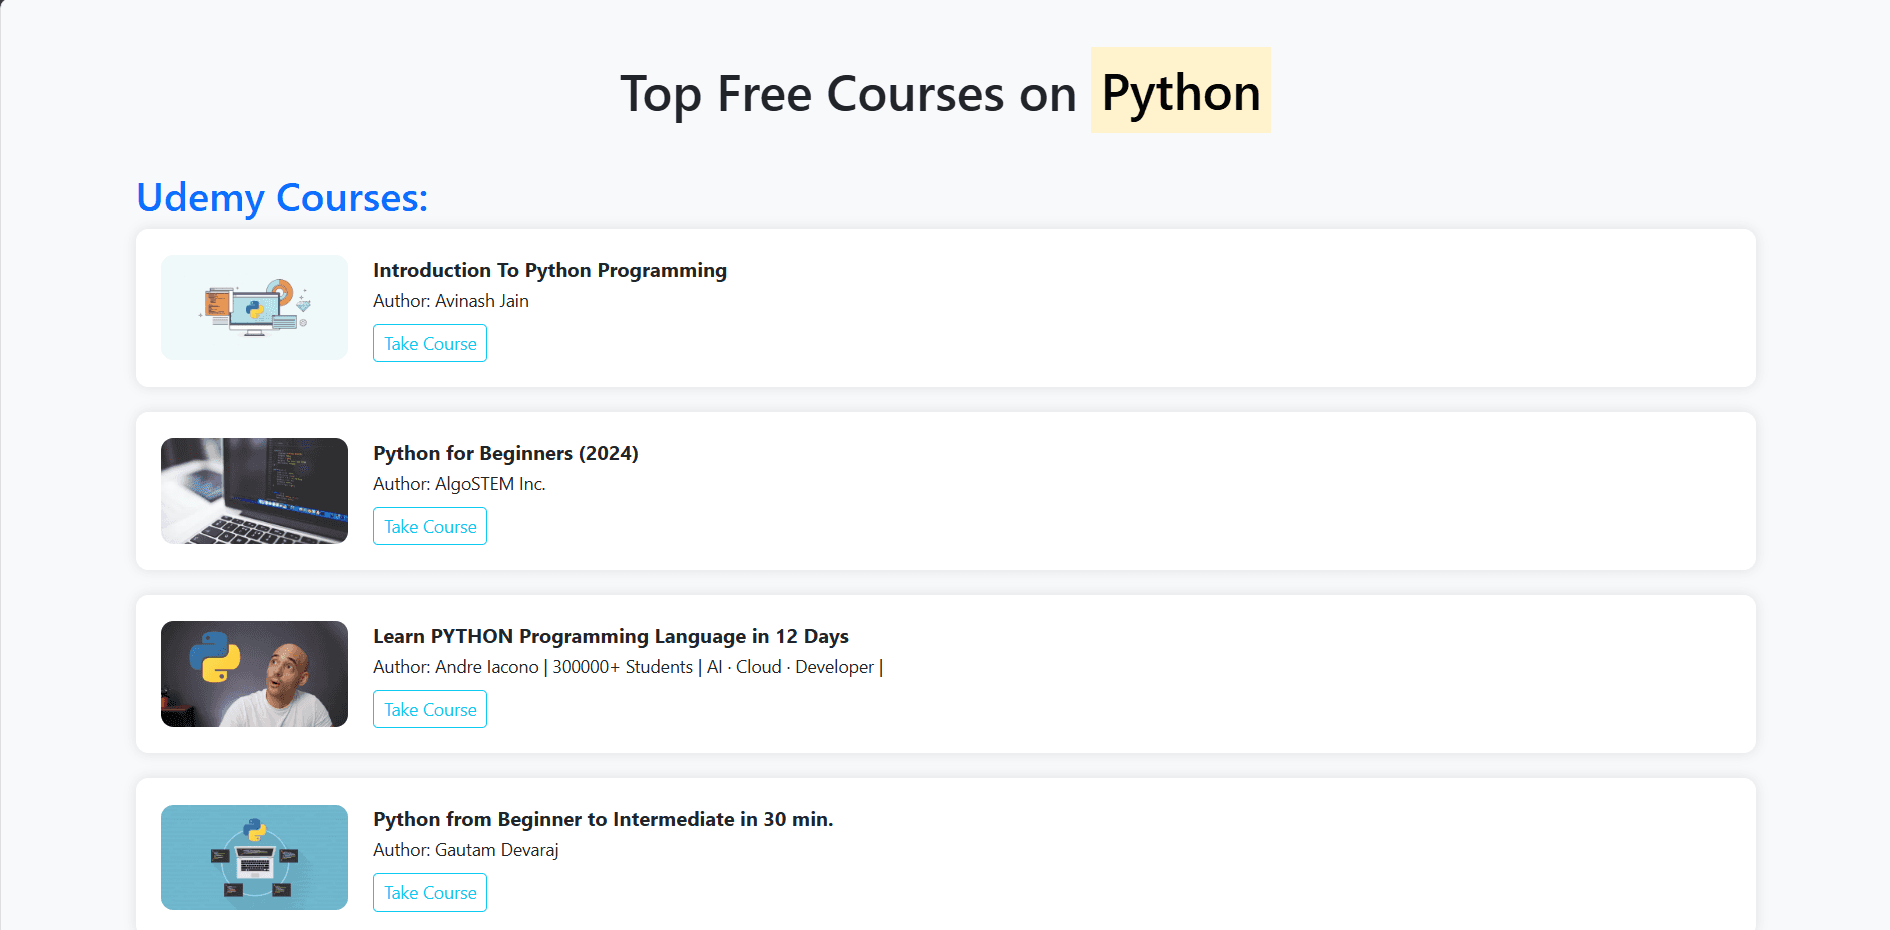Open Python from Beginner to Intermediate in 30 min

pos(602,819)
